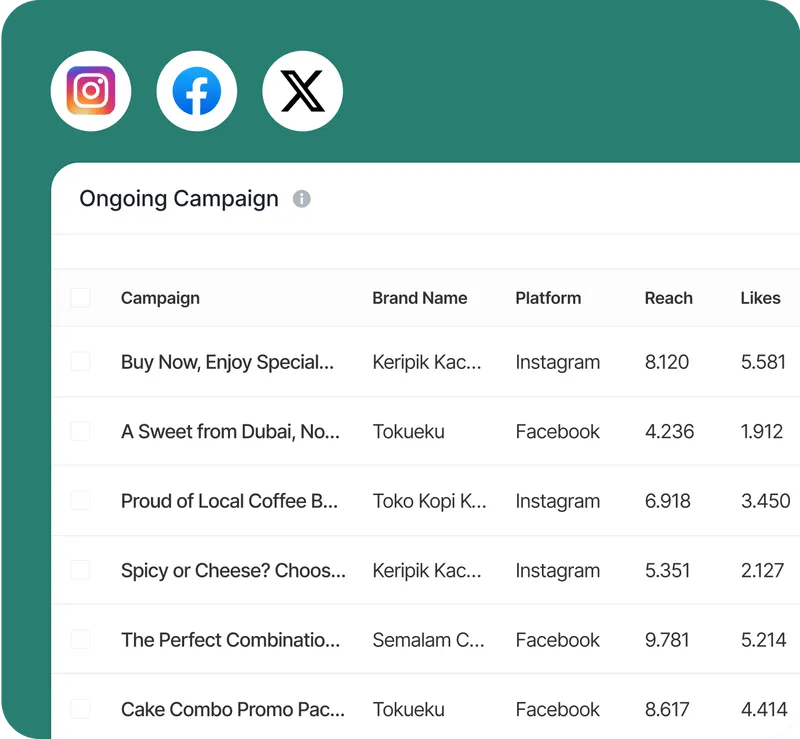Select Keripik Kac... in Buy Now row
This screenshot has width=800, height=739.
coord(427,362)
